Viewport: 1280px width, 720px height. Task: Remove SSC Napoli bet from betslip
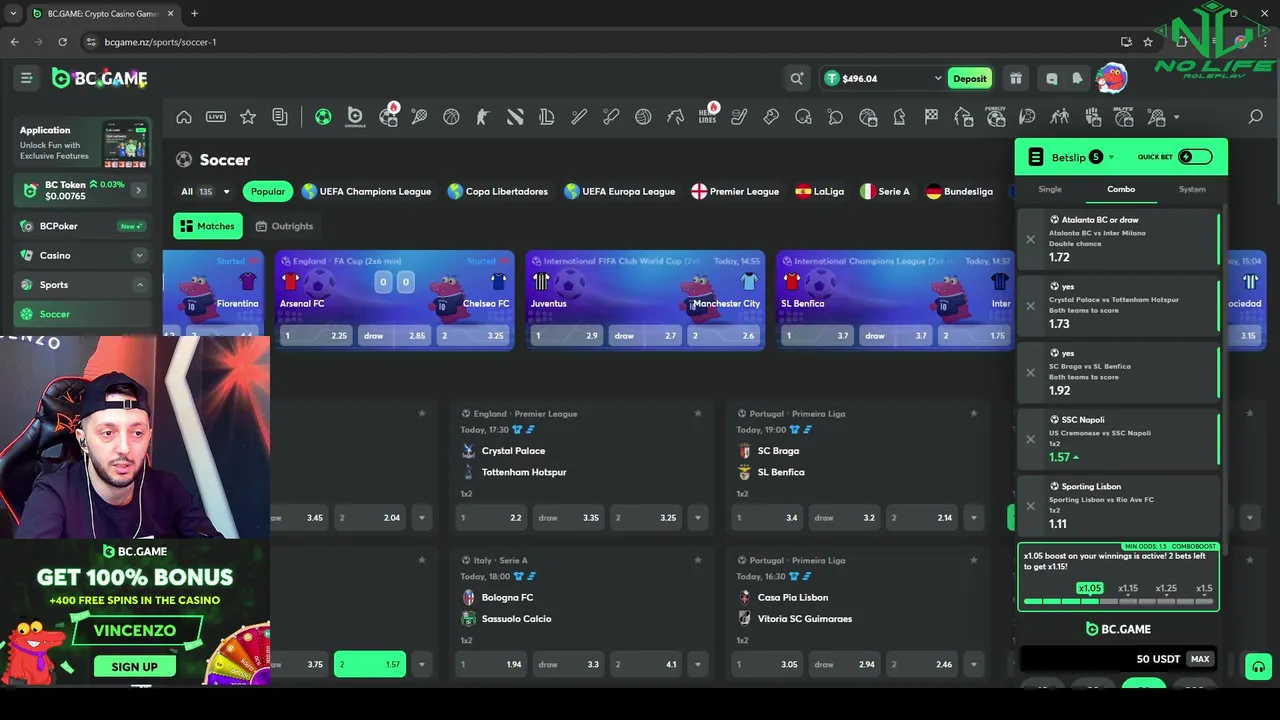[1031, 439]
